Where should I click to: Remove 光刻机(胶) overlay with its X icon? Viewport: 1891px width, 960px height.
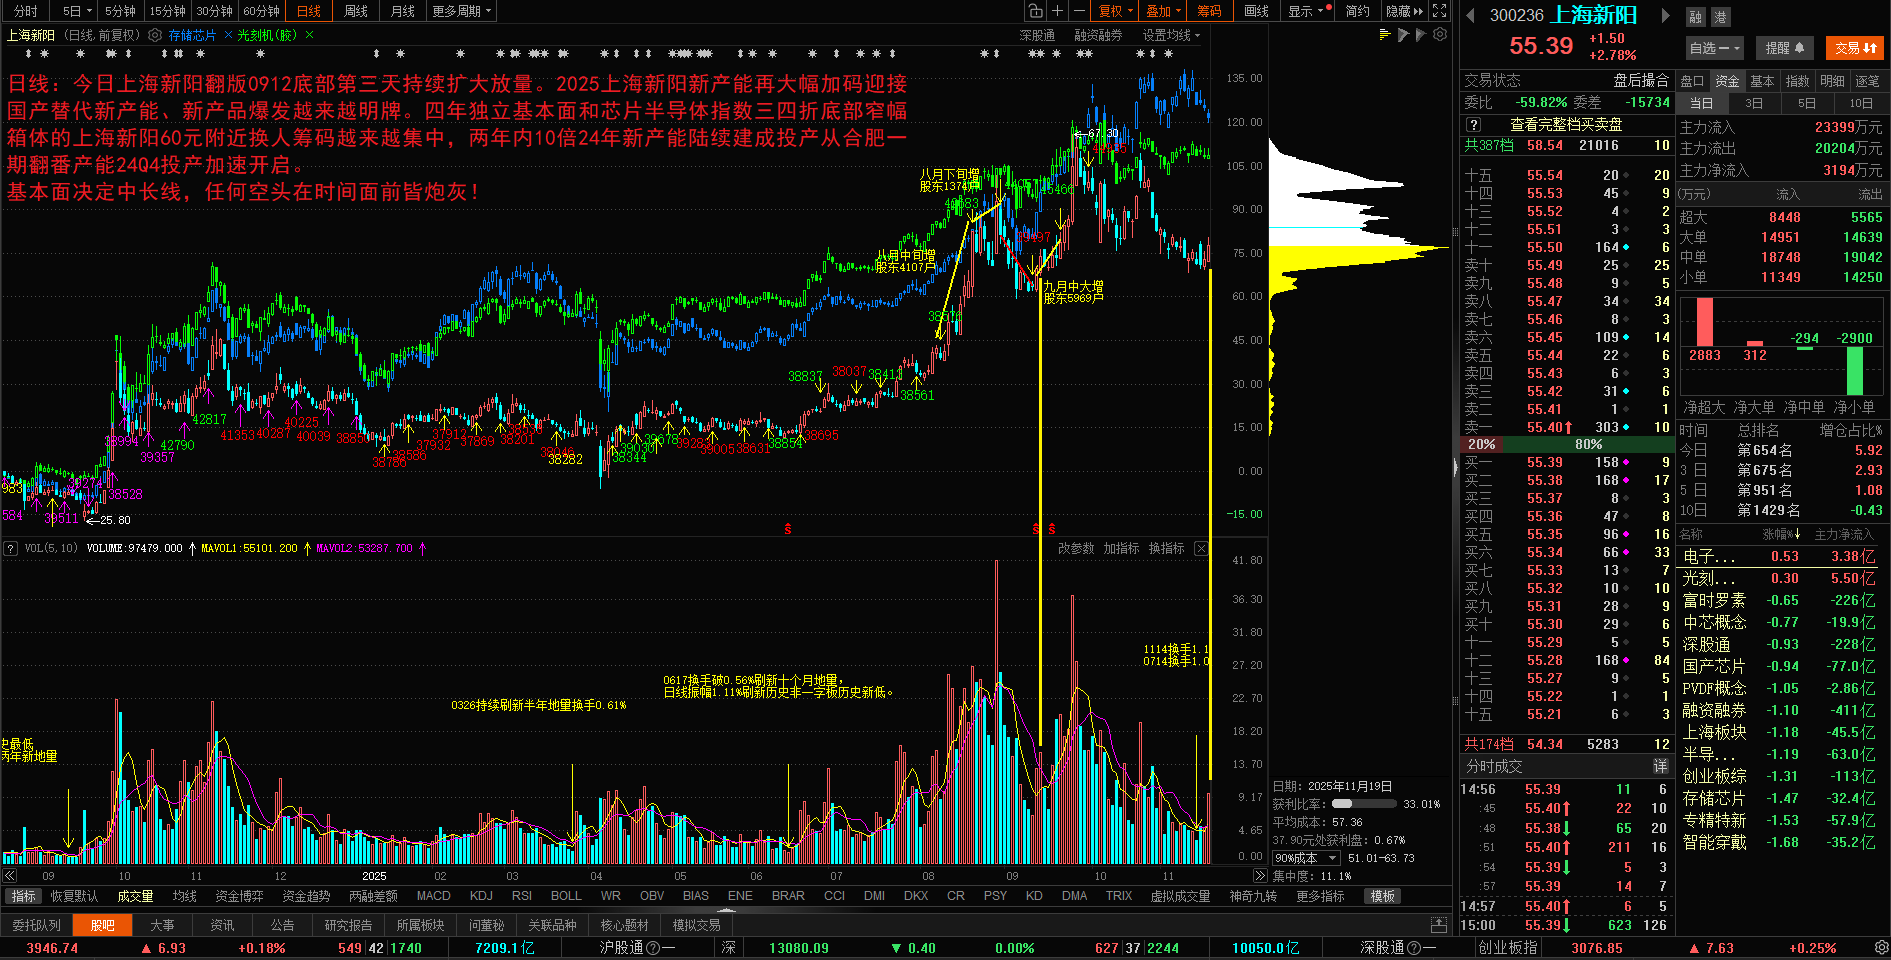(x=309, y=35)
